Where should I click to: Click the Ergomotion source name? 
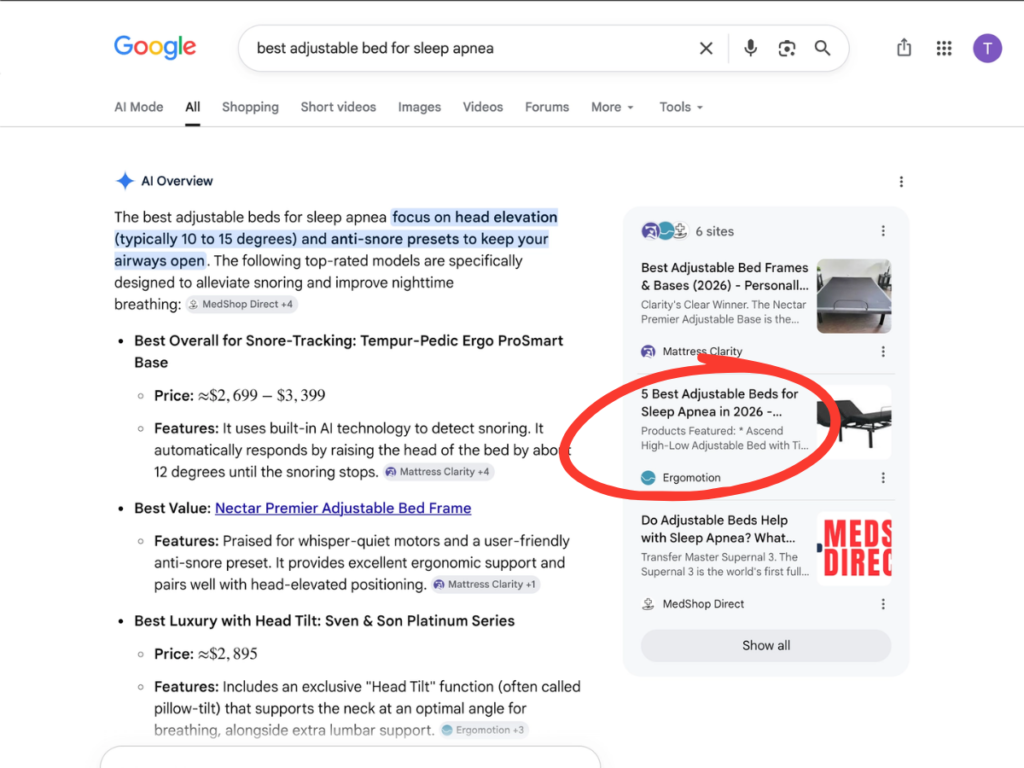tap(692, 478)
